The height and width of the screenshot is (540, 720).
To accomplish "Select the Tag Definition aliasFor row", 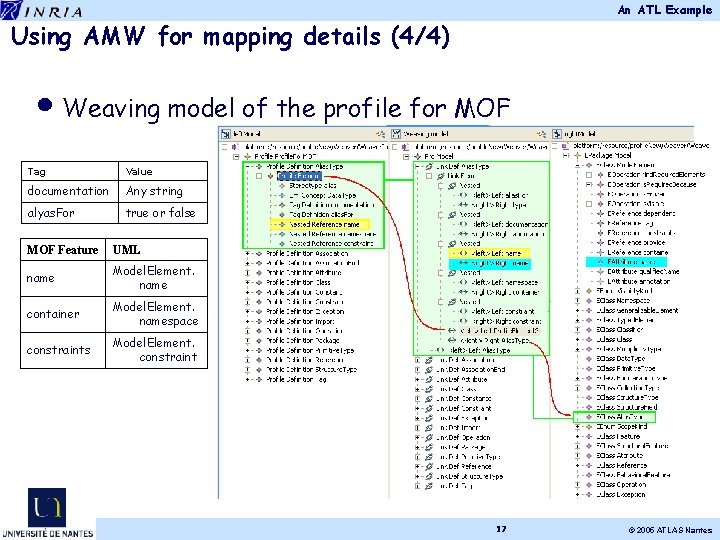I will click(321, 214).
